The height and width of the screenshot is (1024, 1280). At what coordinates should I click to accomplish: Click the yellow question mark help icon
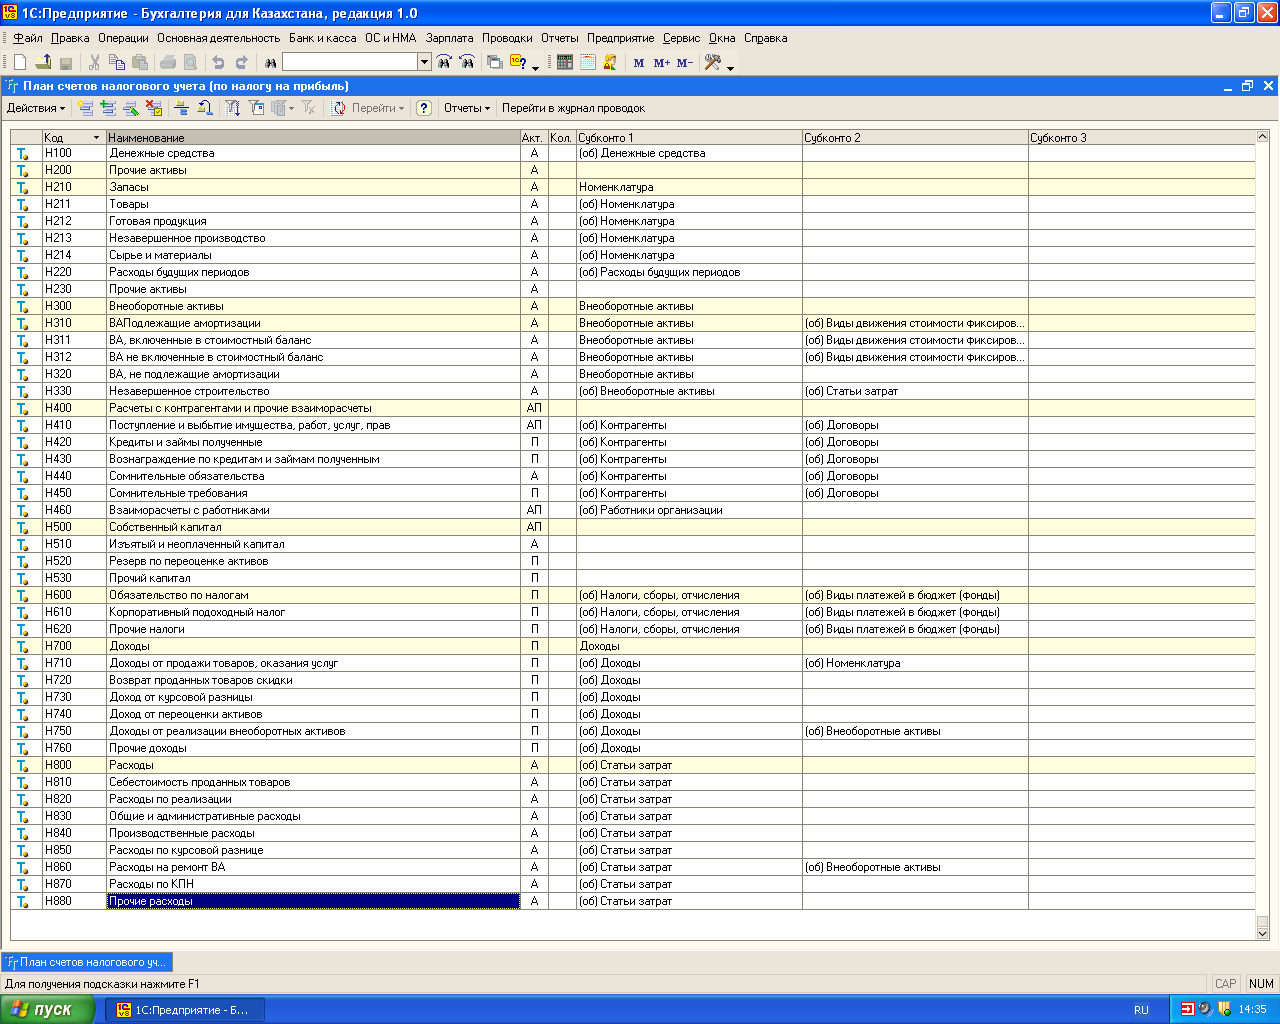[x=424, y=108]
